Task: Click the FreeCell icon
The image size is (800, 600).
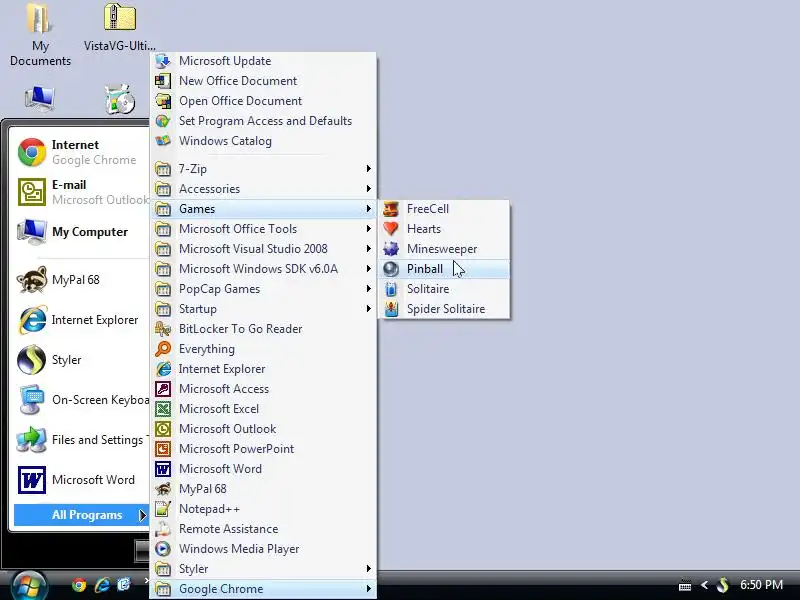Action: (x=391, y=209)
